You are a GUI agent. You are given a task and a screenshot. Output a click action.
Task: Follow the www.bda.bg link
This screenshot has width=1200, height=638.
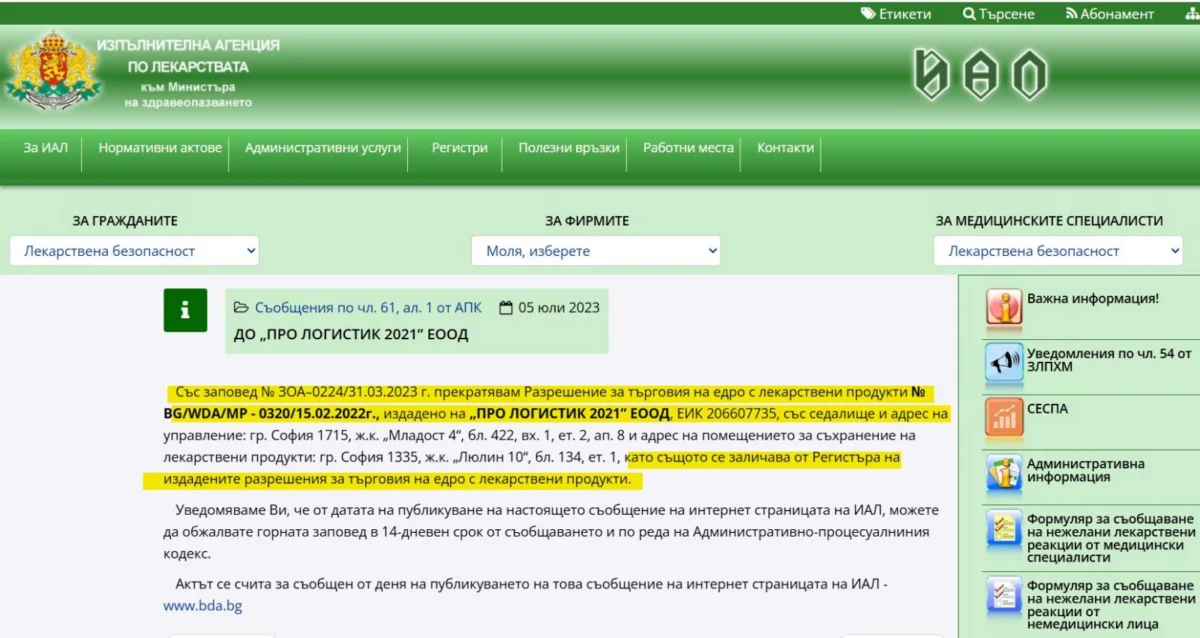(x=203, y=606)
